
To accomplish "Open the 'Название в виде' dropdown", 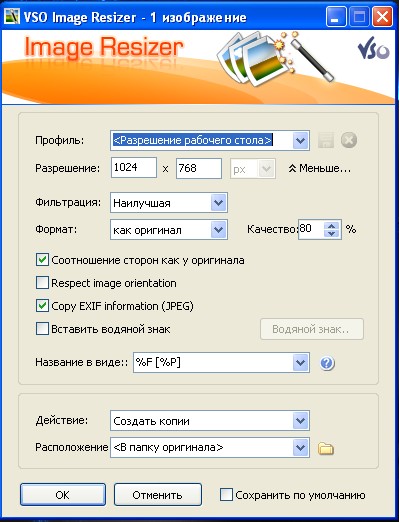I will (300, 362).
